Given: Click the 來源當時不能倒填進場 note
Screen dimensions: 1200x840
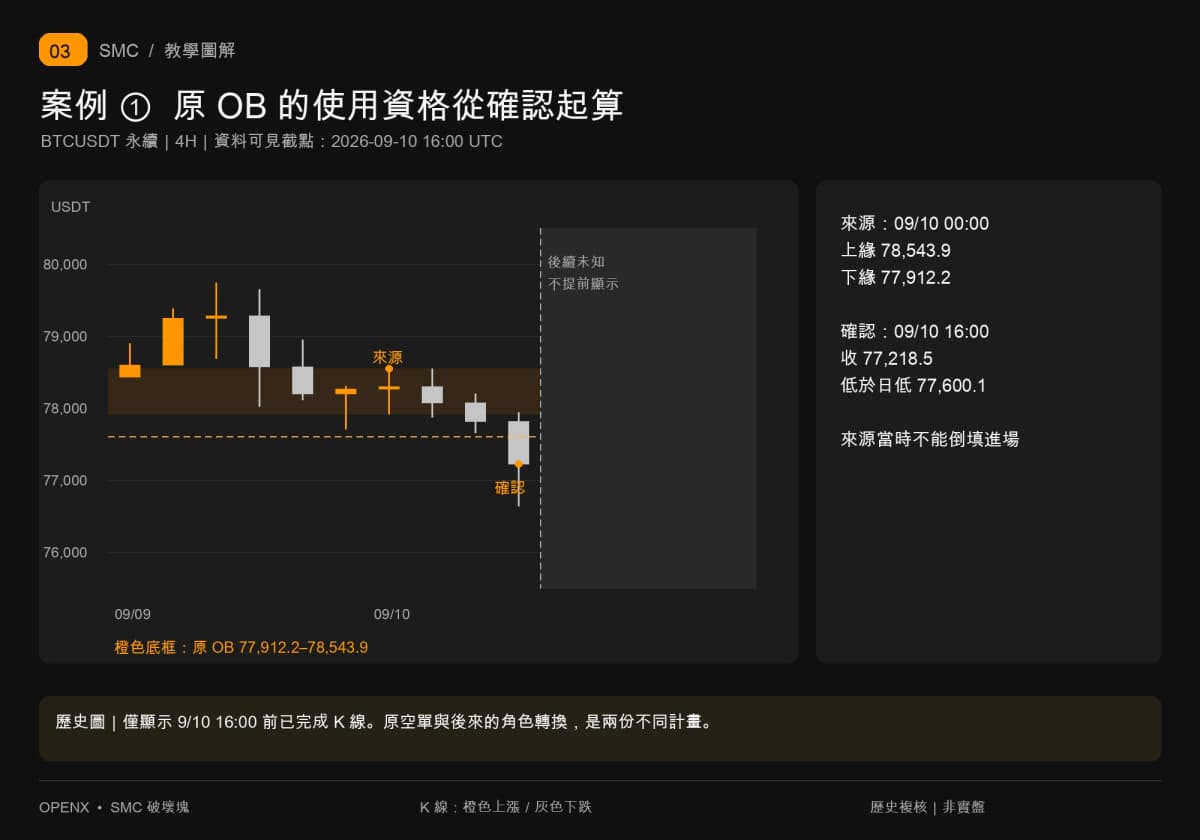Looking at the screenshot, I should (x=930, y=439).
